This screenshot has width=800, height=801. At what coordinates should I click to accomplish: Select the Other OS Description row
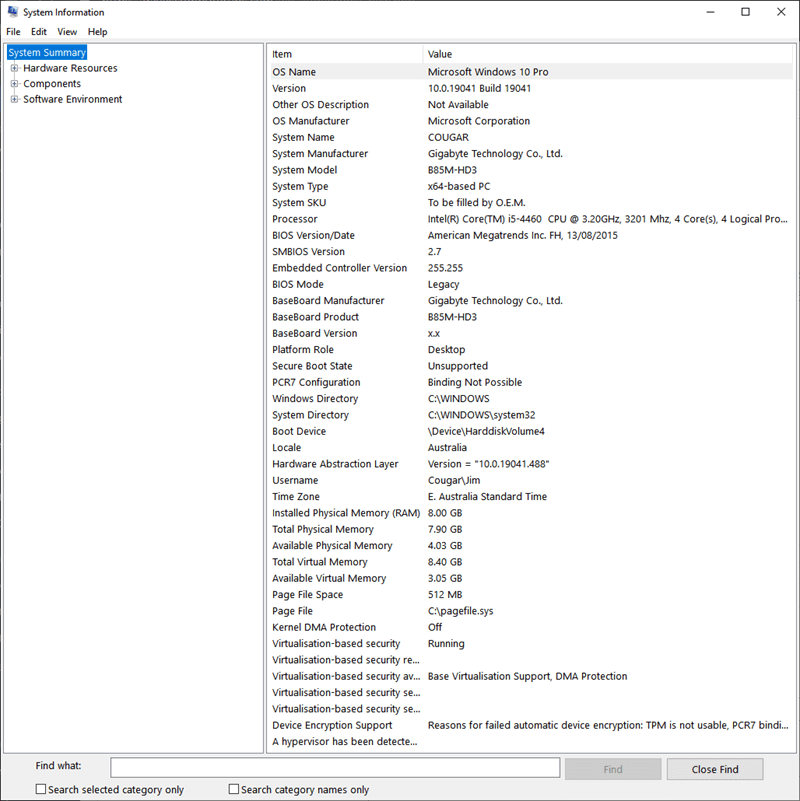pos(531,105)
